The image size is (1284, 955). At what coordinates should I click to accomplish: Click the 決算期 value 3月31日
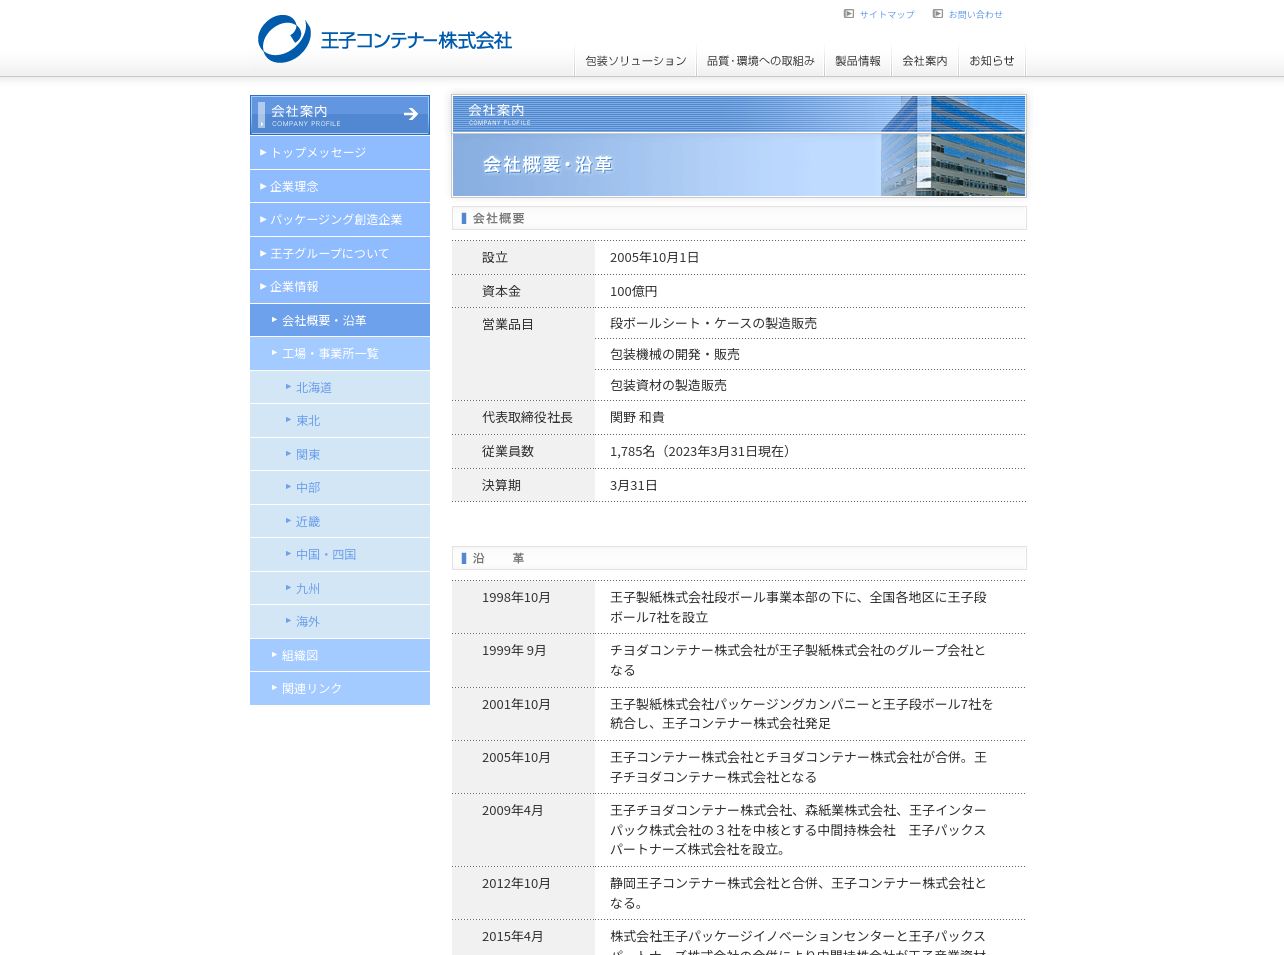(634, 485)
